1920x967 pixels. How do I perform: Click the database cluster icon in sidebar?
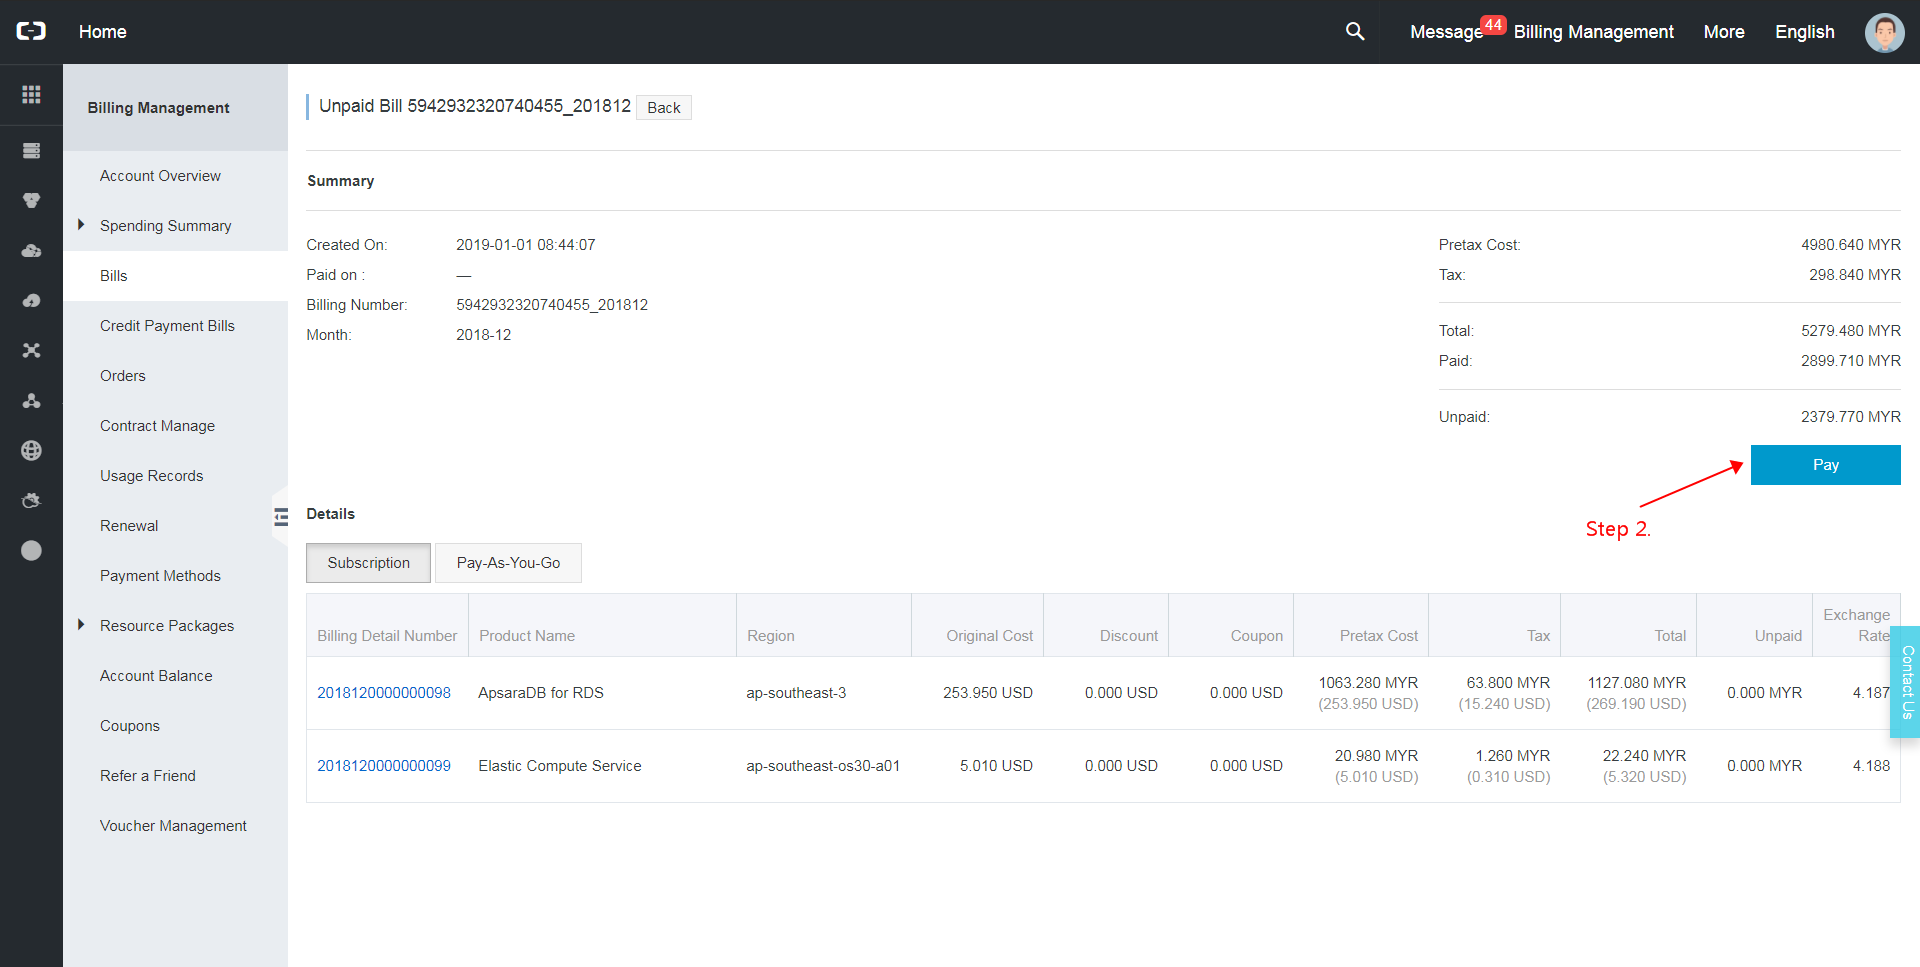pos(31,200)
